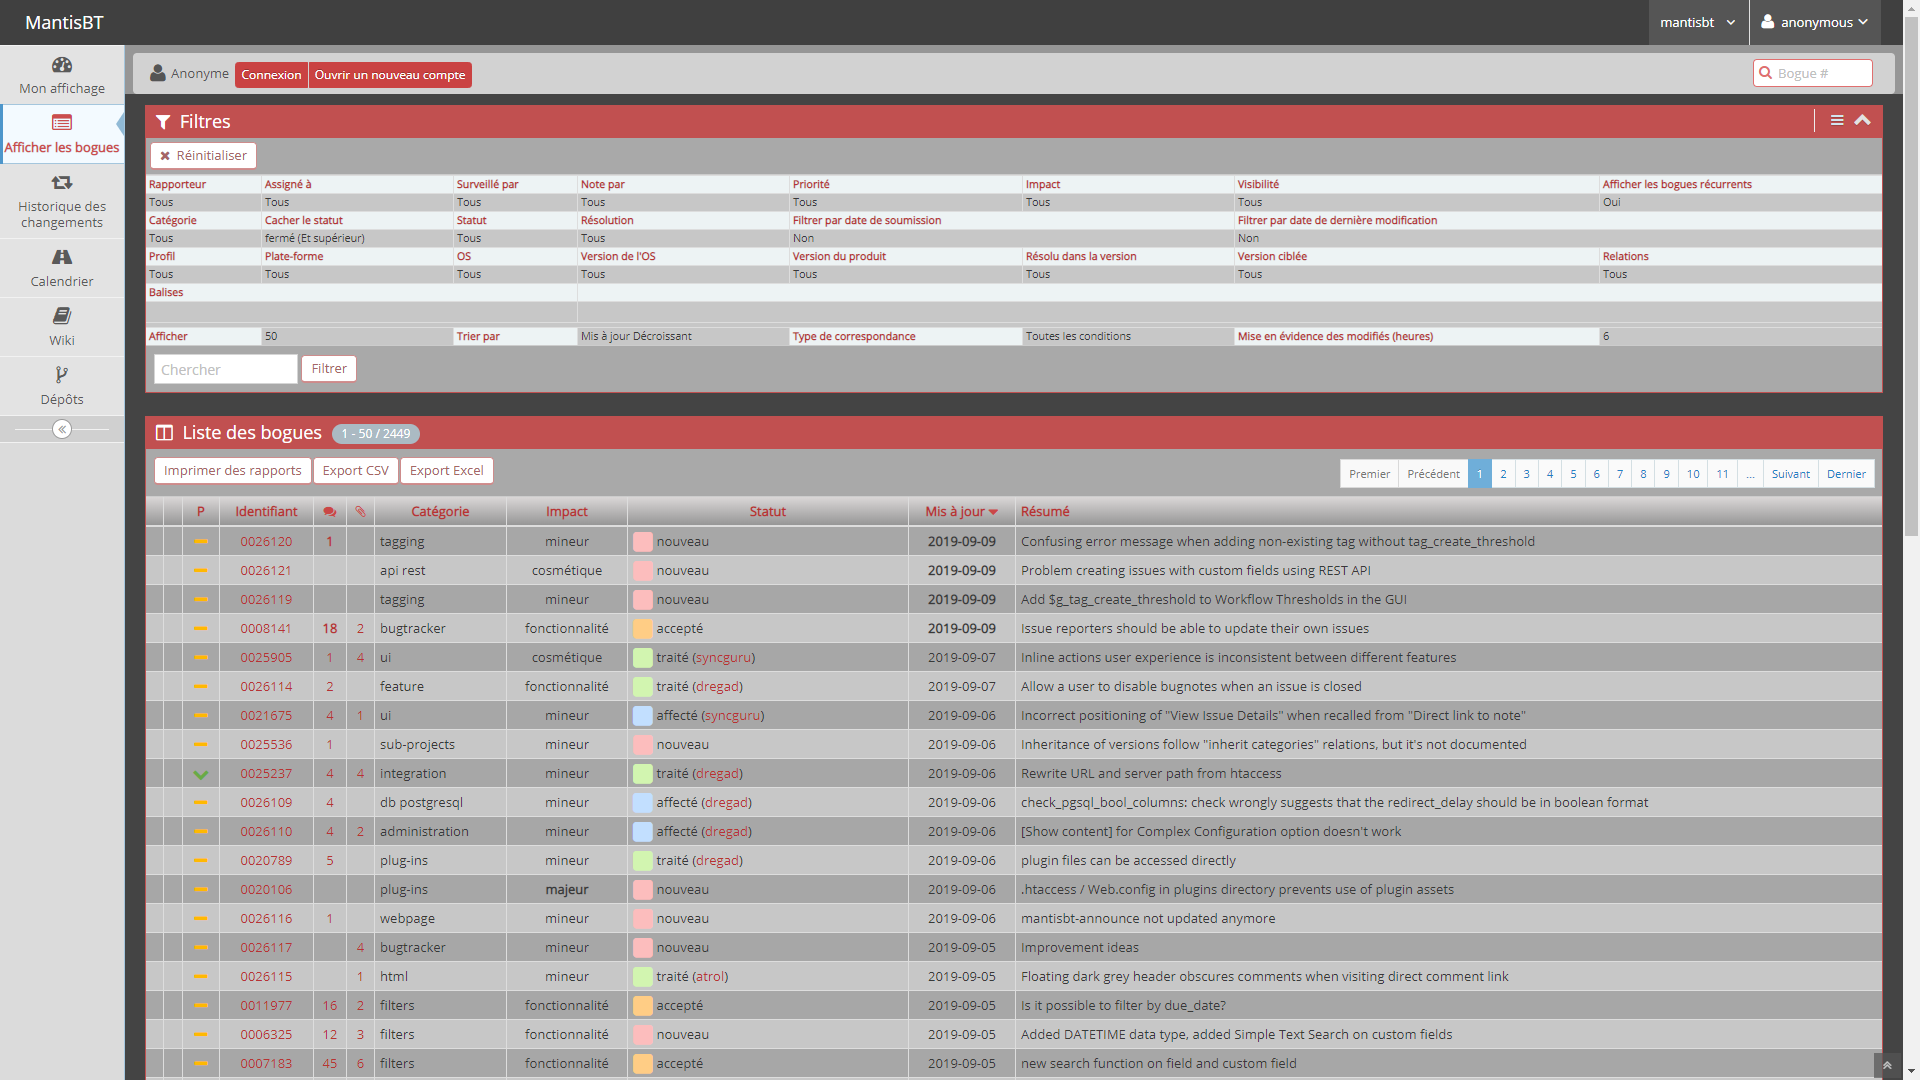Sort by the Résumé column header
Viewport: 1920px width, 1080px height.
pos(1045,512)
